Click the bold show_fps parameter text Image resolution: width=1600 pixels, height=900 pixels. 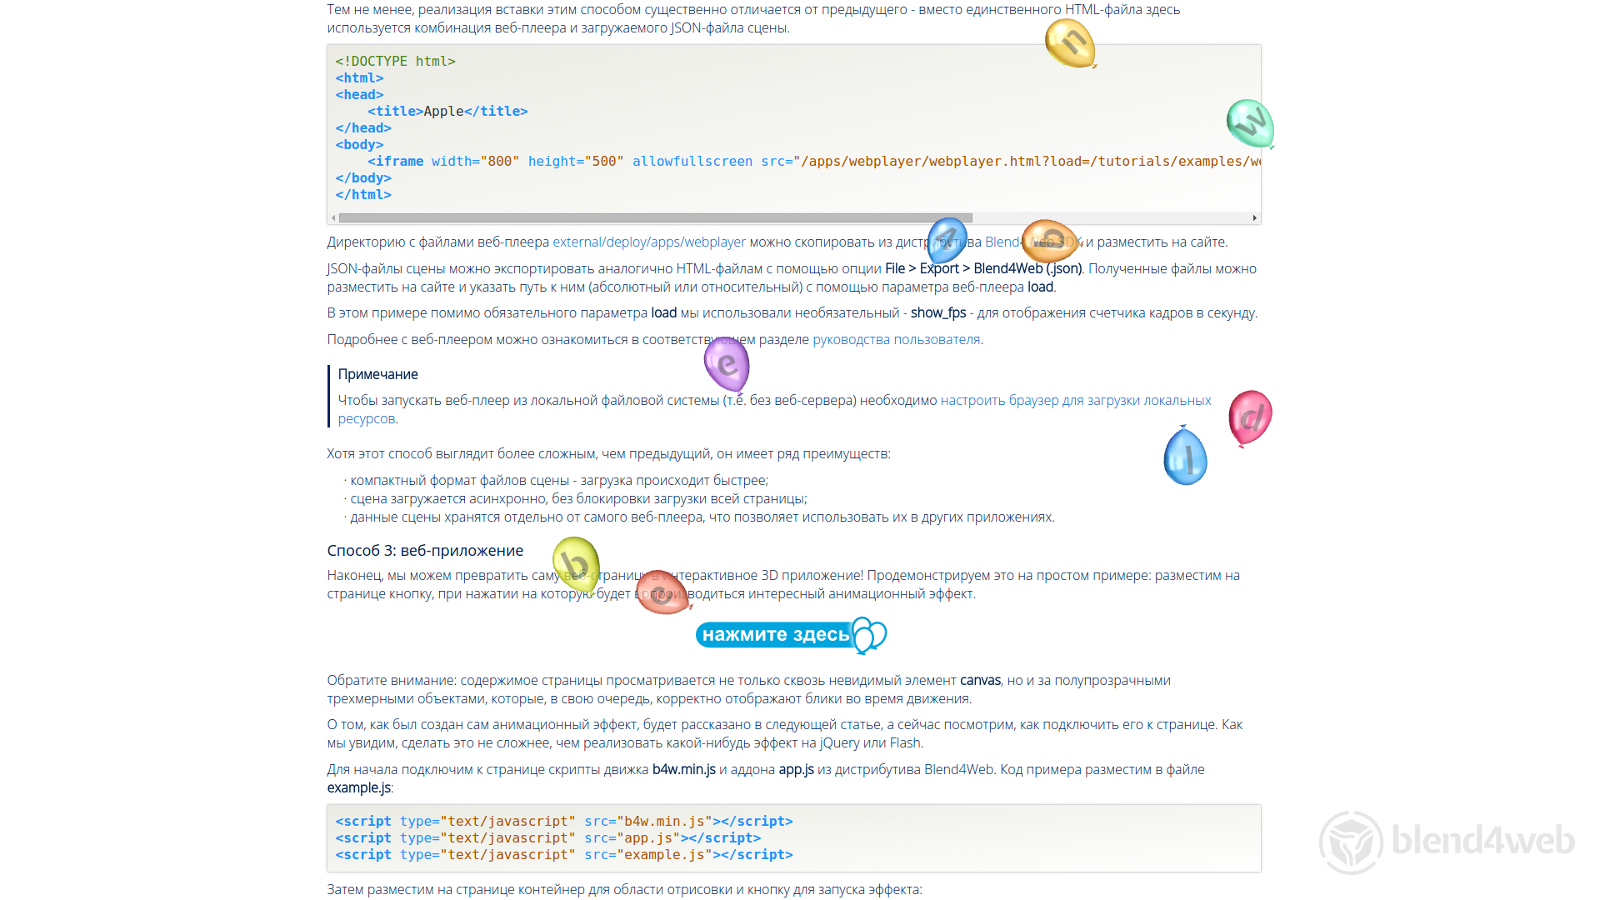click(x=938, y=313)
